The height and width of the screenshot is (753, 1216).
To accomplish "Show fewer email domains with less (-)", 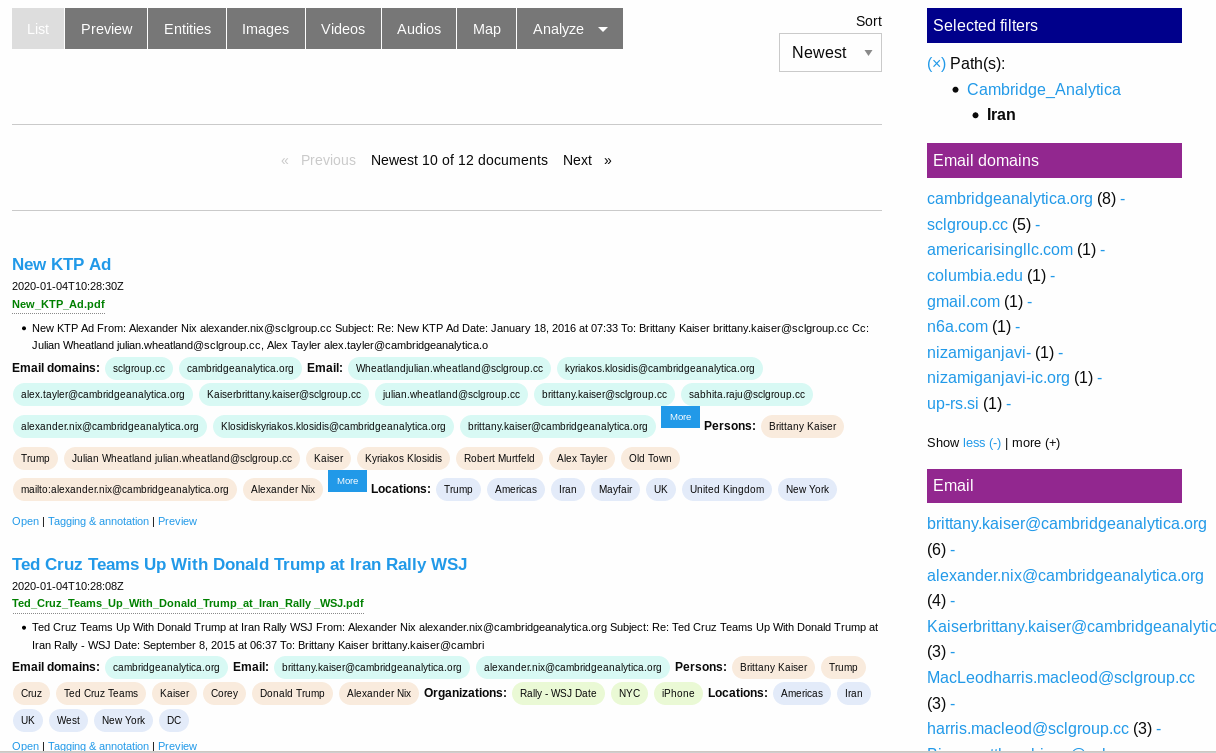I will (x=981, y=442).
